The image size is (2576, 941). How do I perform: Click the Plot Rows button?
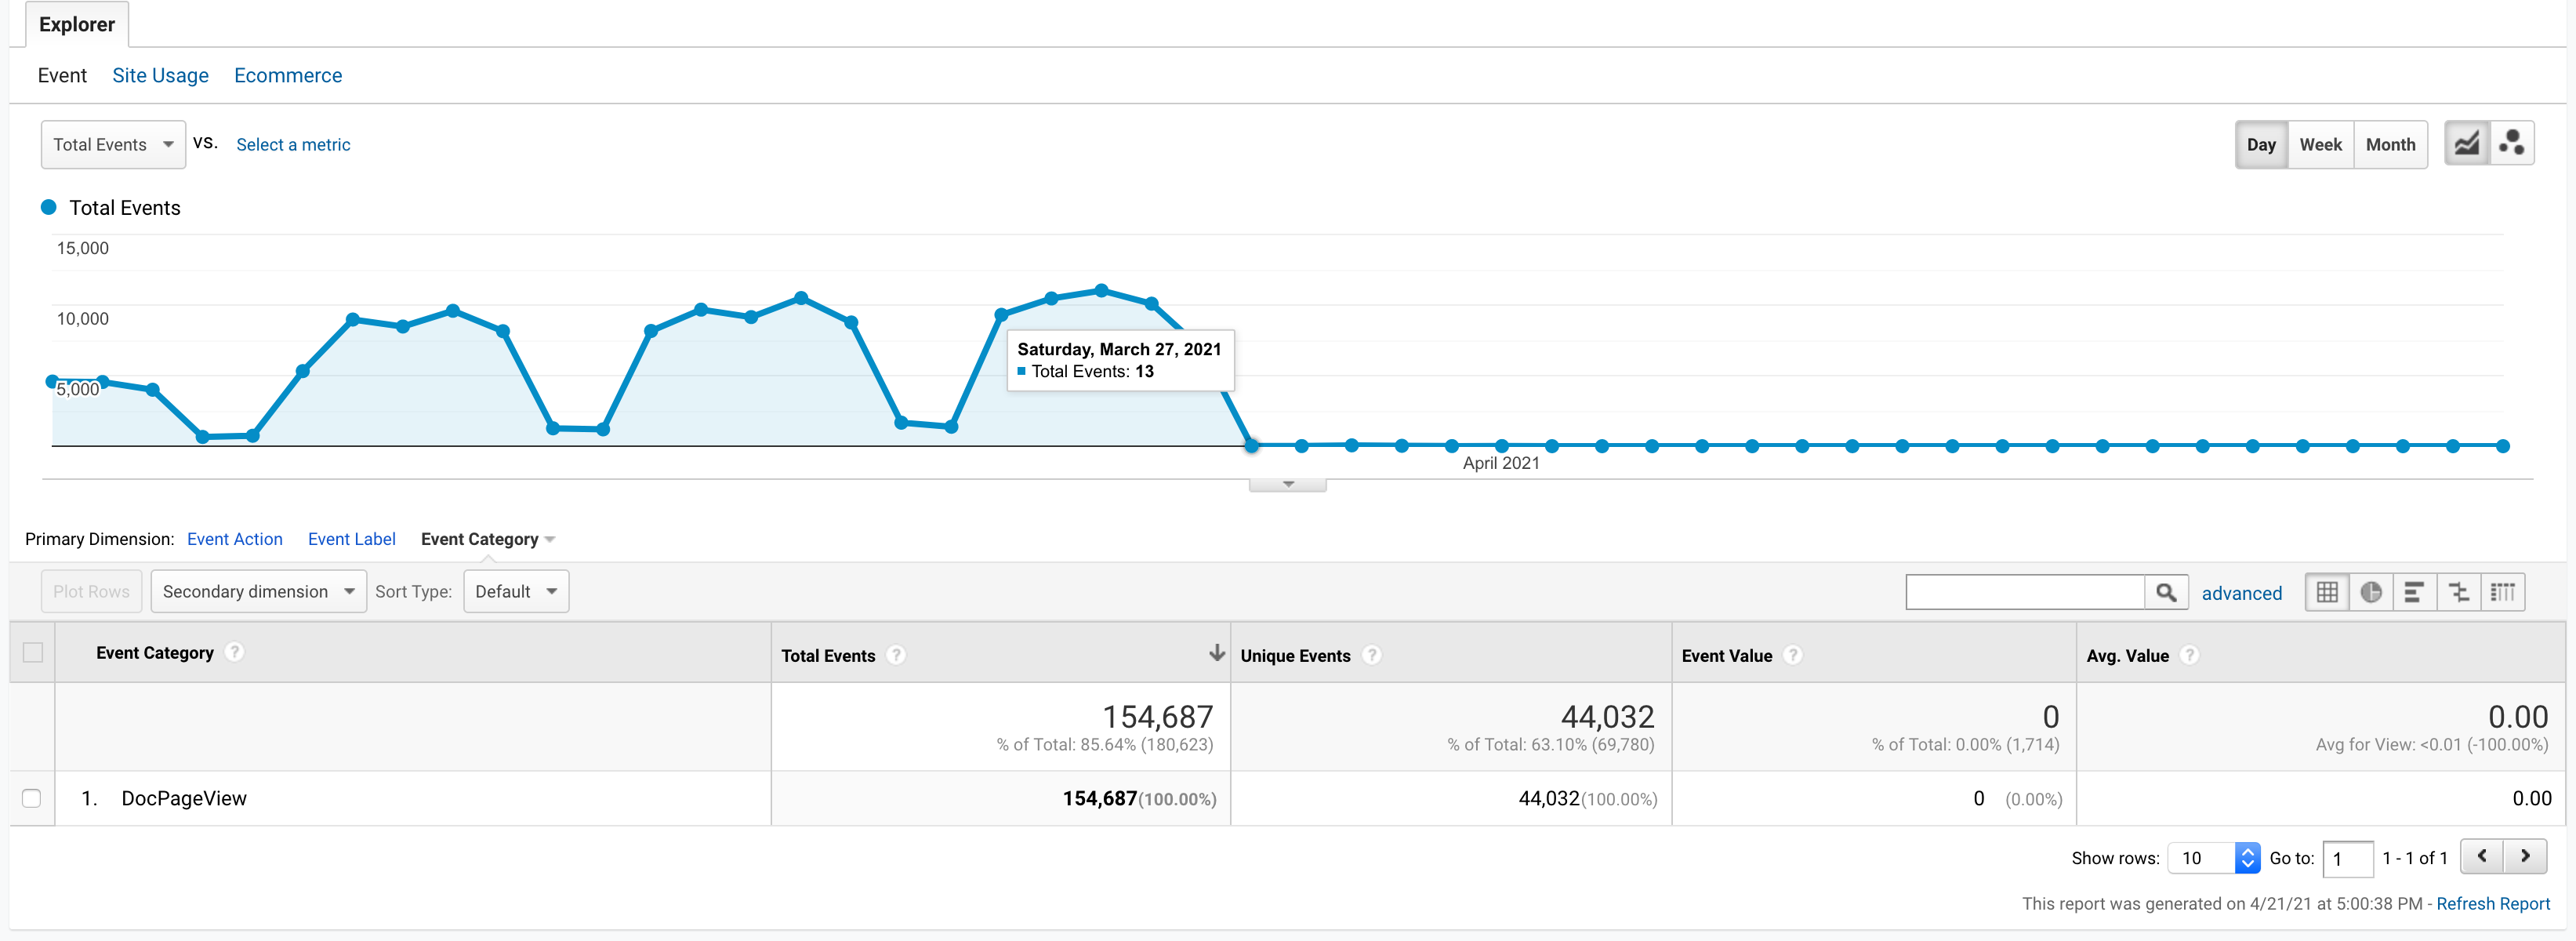click(x=91, y=591)
